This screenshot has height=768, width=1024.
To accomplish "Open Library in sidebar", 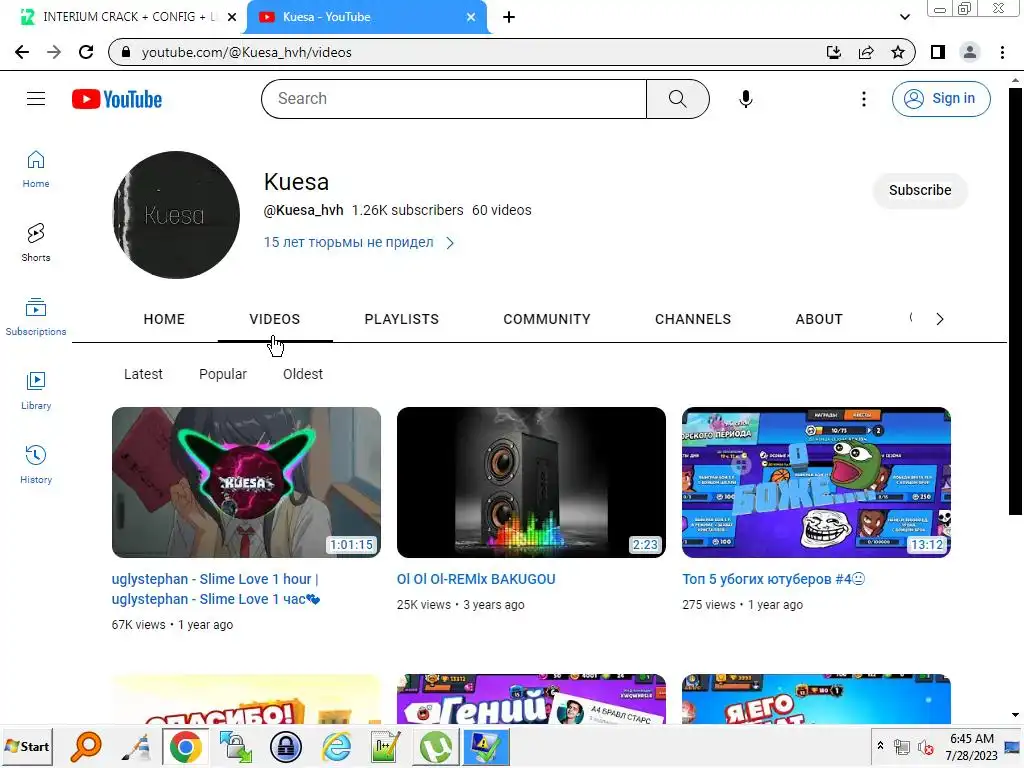I will [x=36, y=391].
